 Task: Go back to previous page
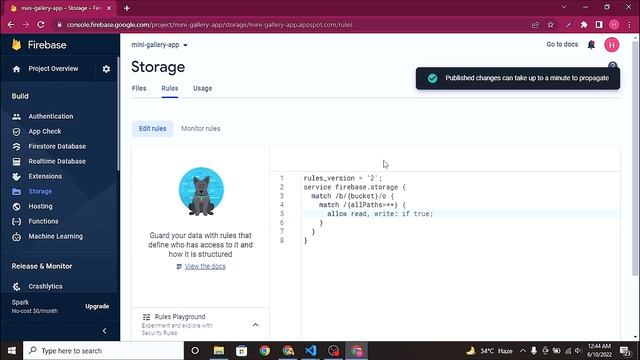tap(11, 25)
